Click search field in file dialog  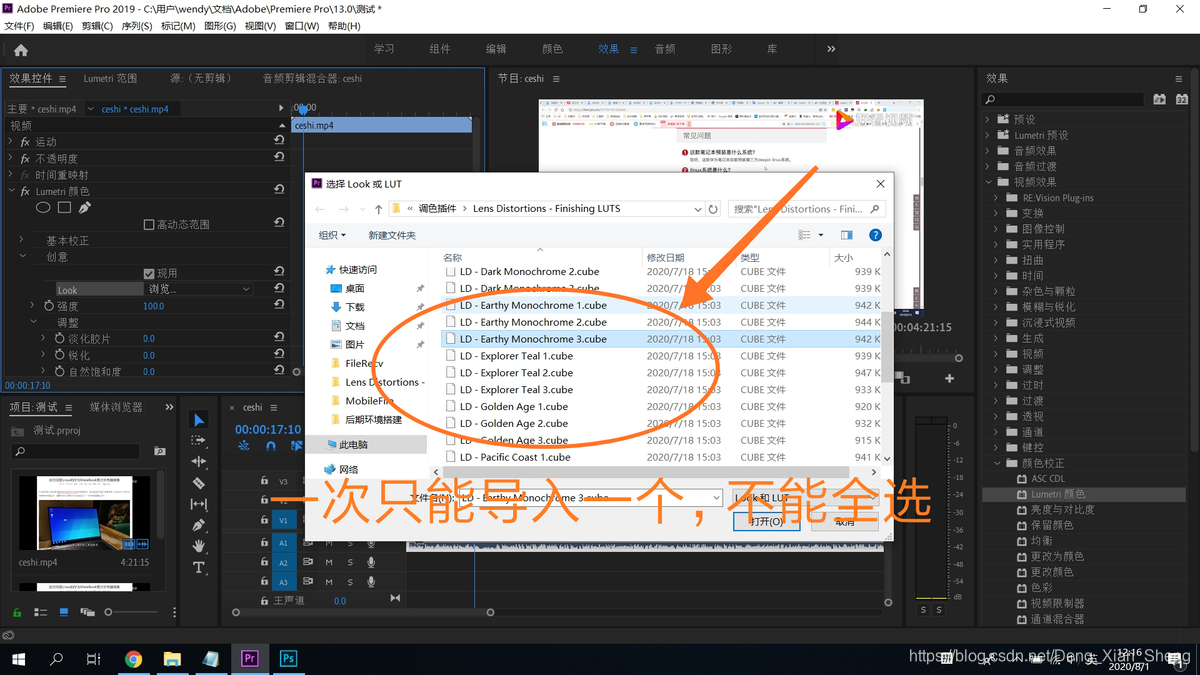807,209
